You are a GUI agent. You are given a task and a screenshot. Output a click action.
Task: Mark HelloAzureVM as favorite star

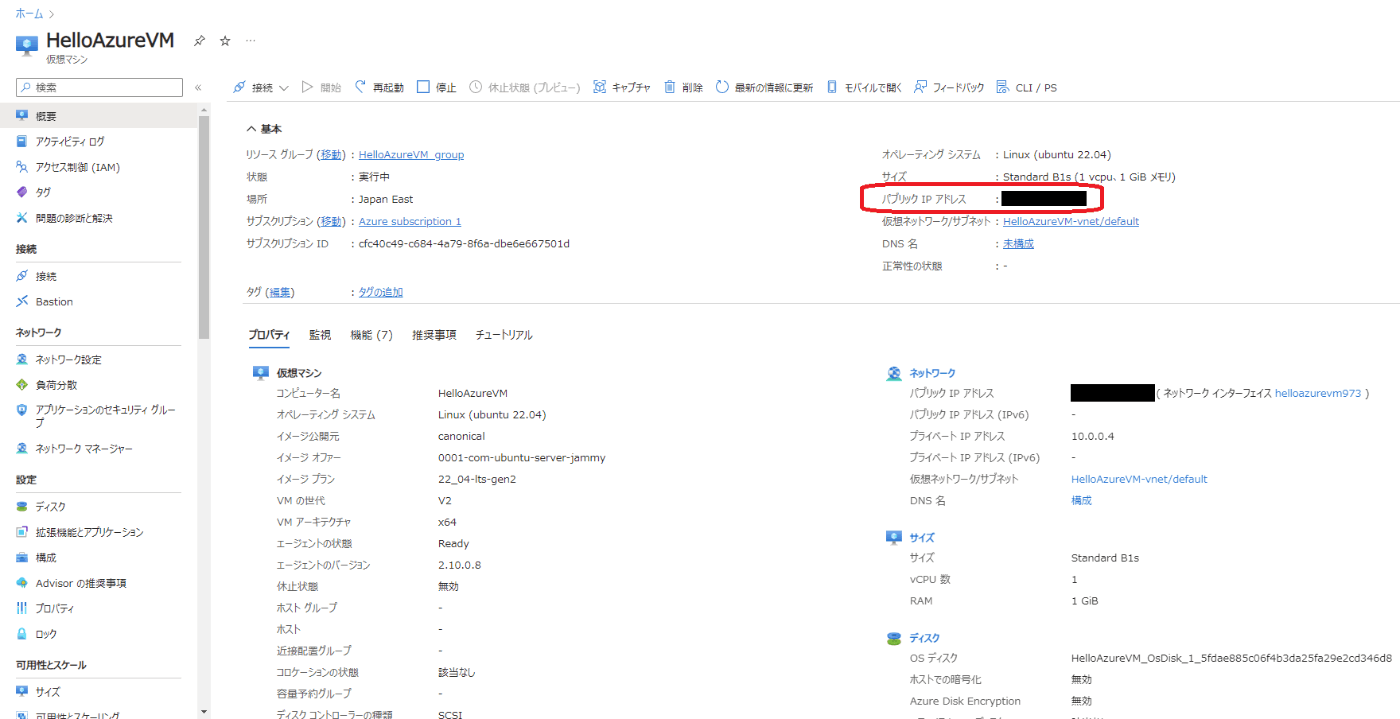click(x=225, y=41)
